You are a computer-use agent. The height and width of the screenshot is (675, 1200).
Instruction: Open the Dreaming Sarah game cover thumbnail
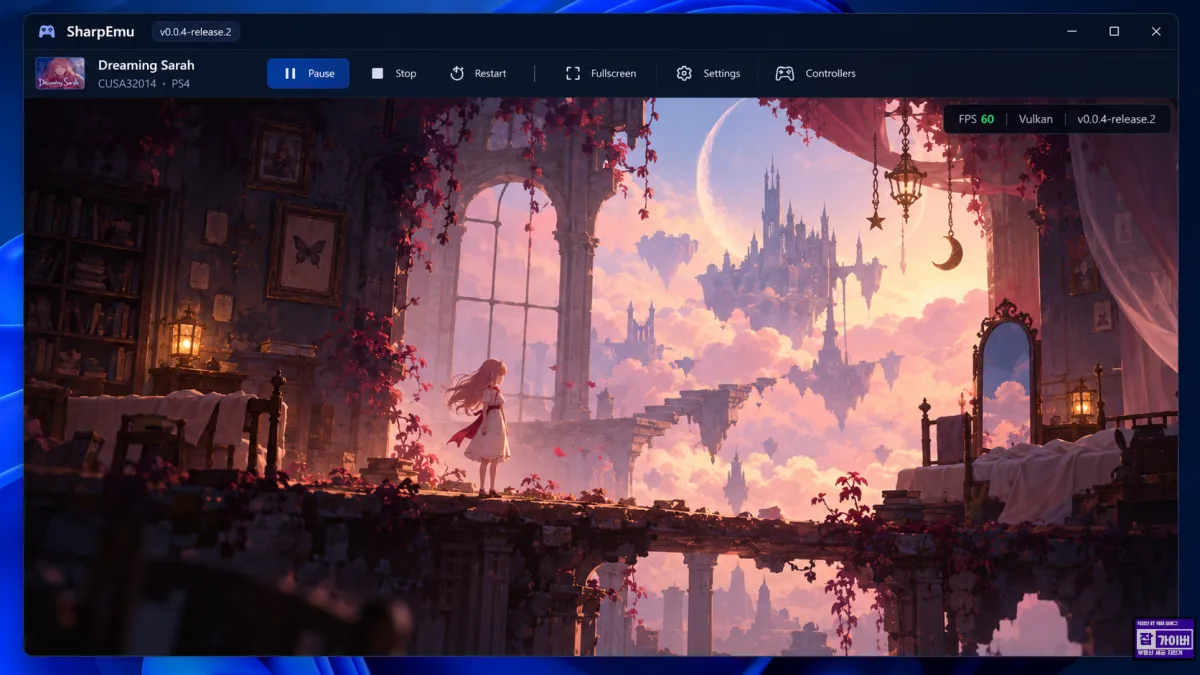pyautogui.click(x=60, y=74)
